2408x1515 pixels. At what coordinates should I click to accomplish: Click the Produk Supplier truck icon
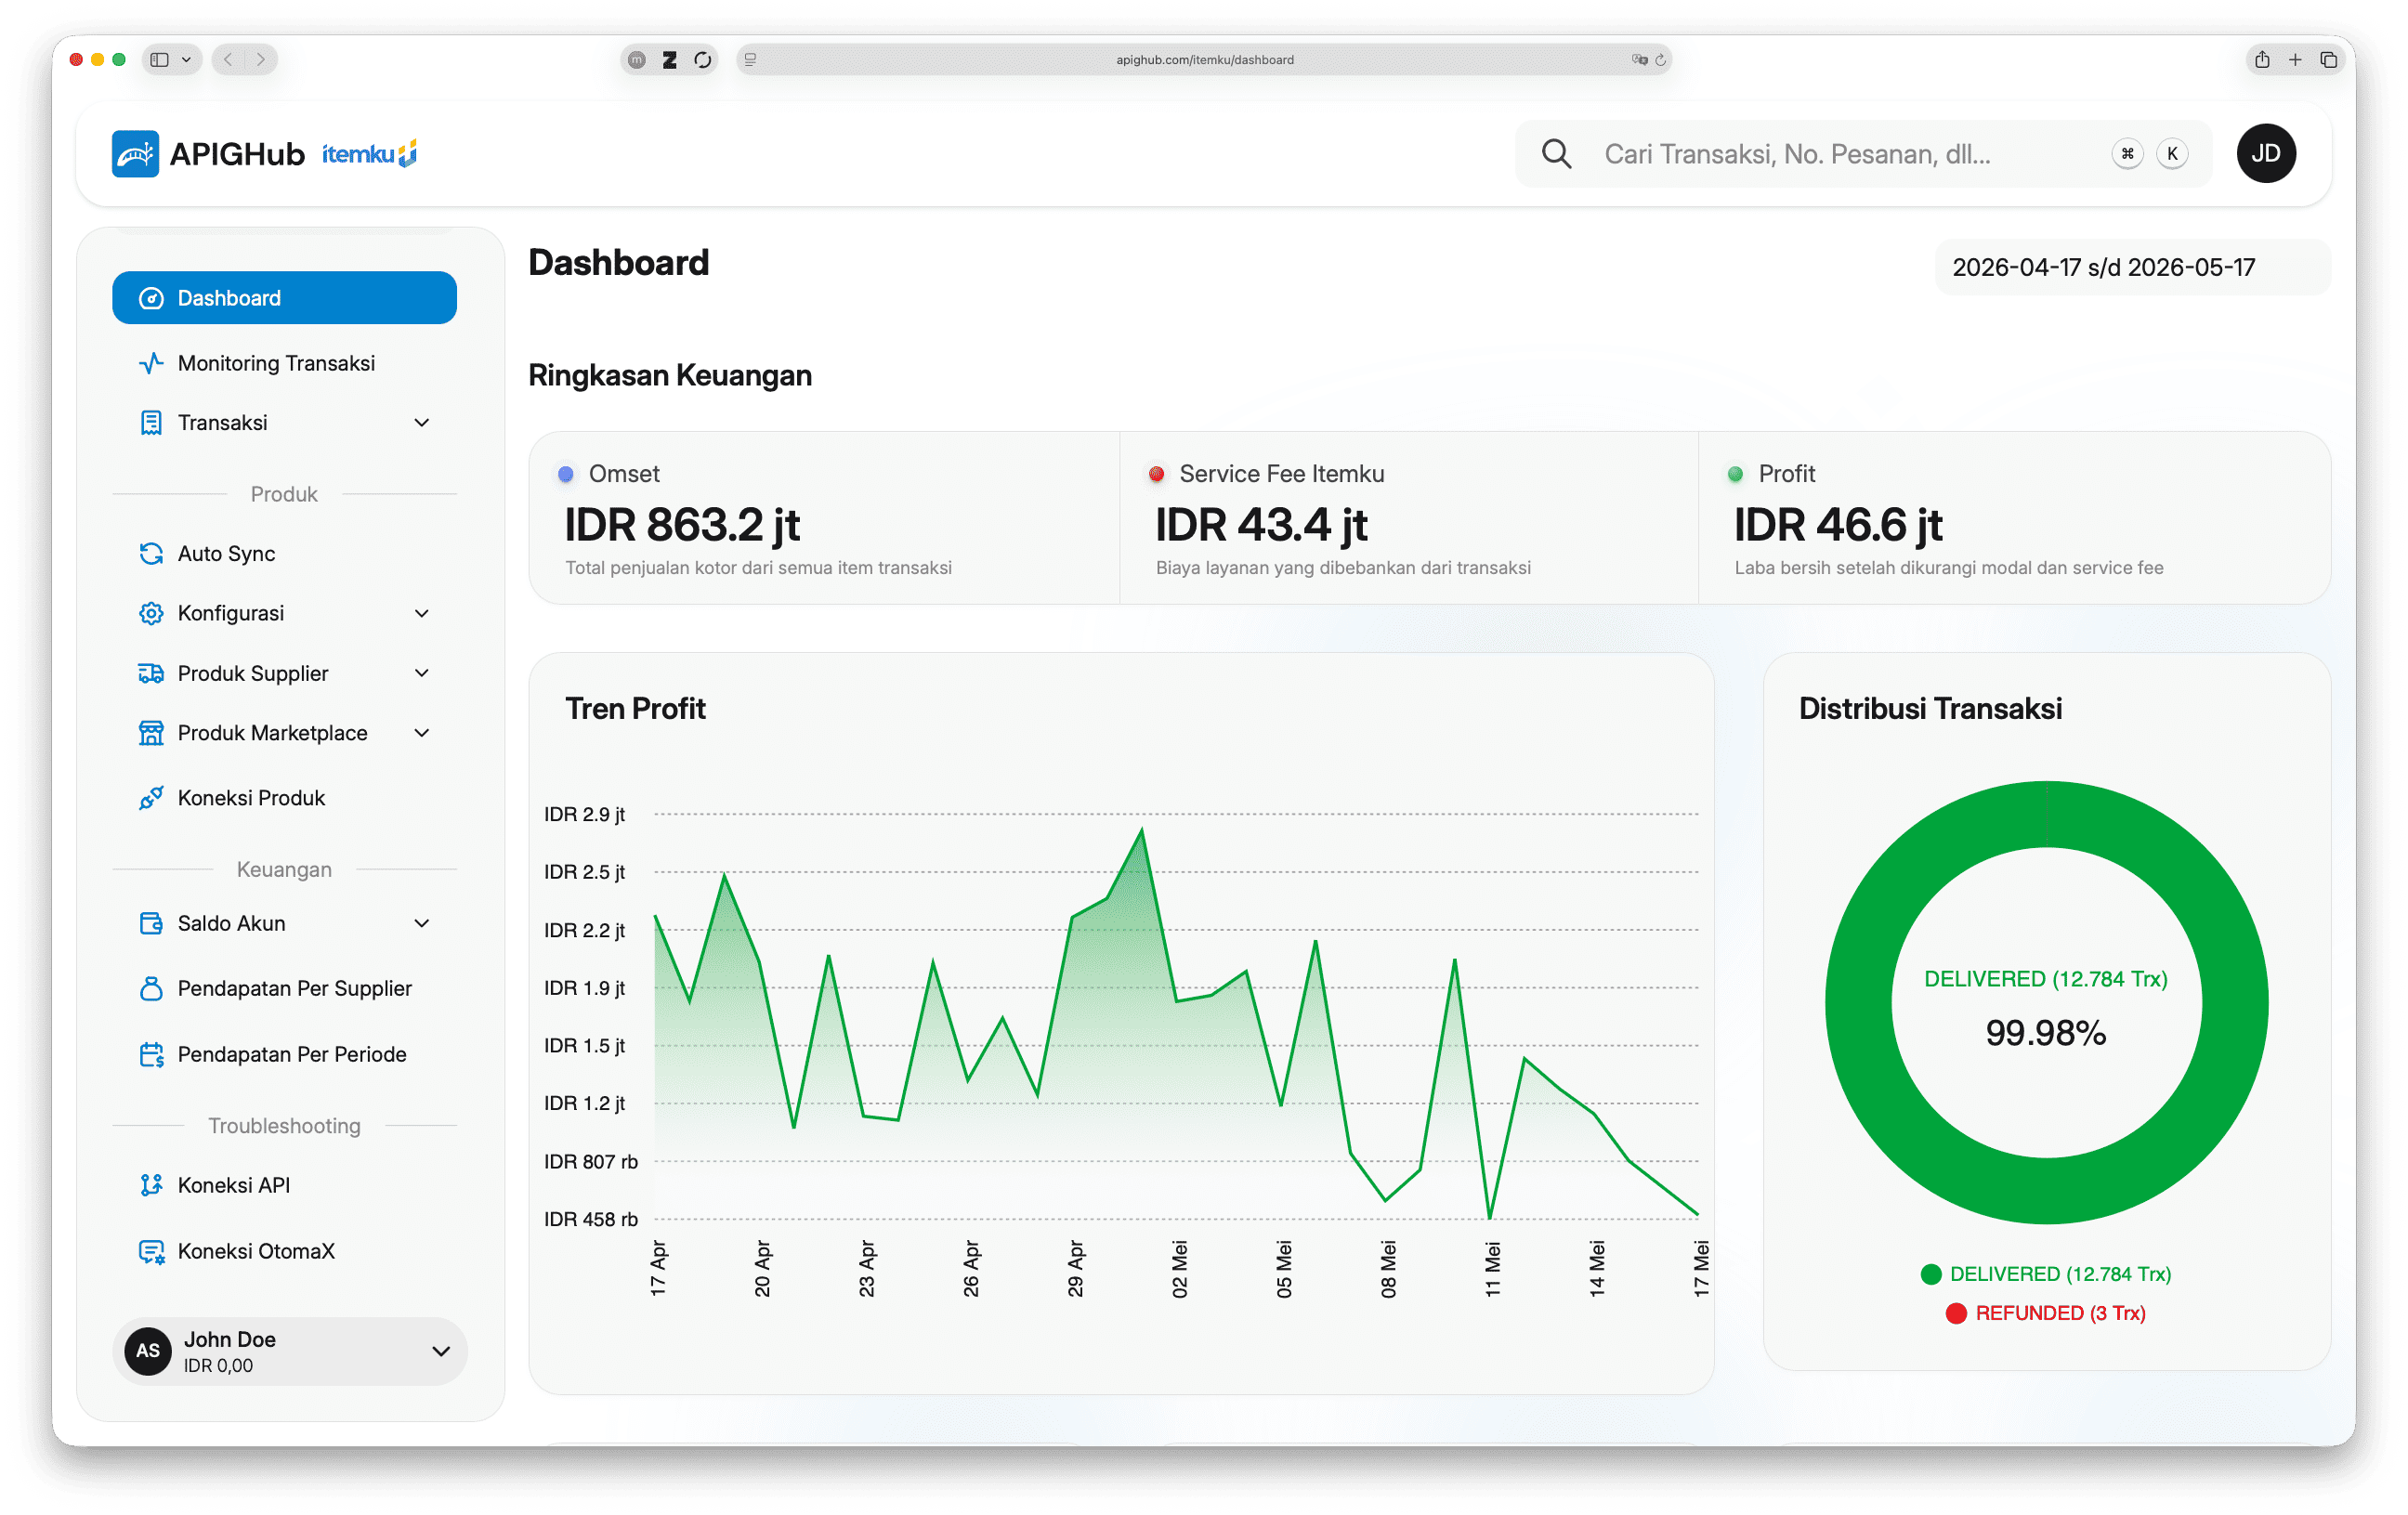point(151,673)
